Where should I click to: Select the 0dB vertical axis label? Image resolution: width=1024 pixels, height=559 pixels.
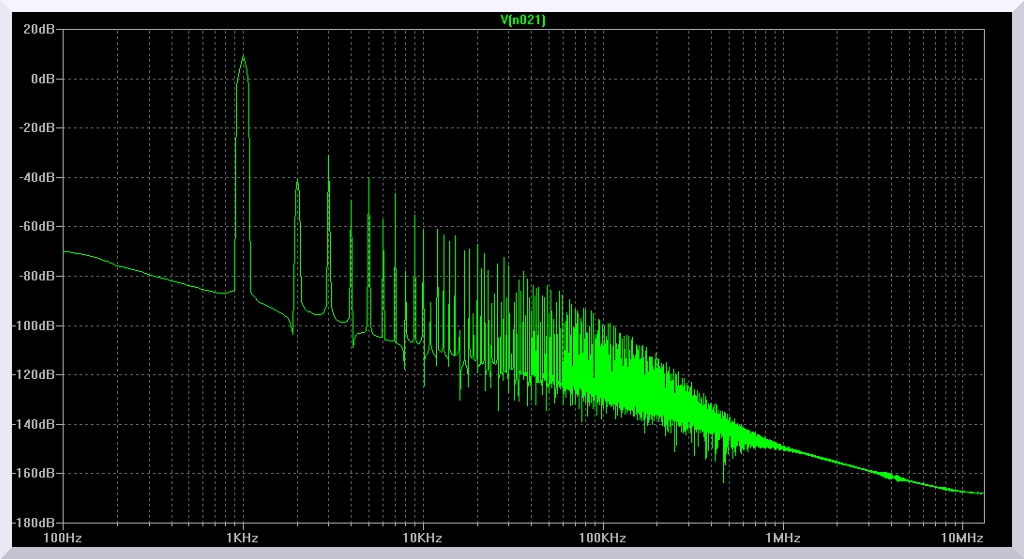point(42,79)
